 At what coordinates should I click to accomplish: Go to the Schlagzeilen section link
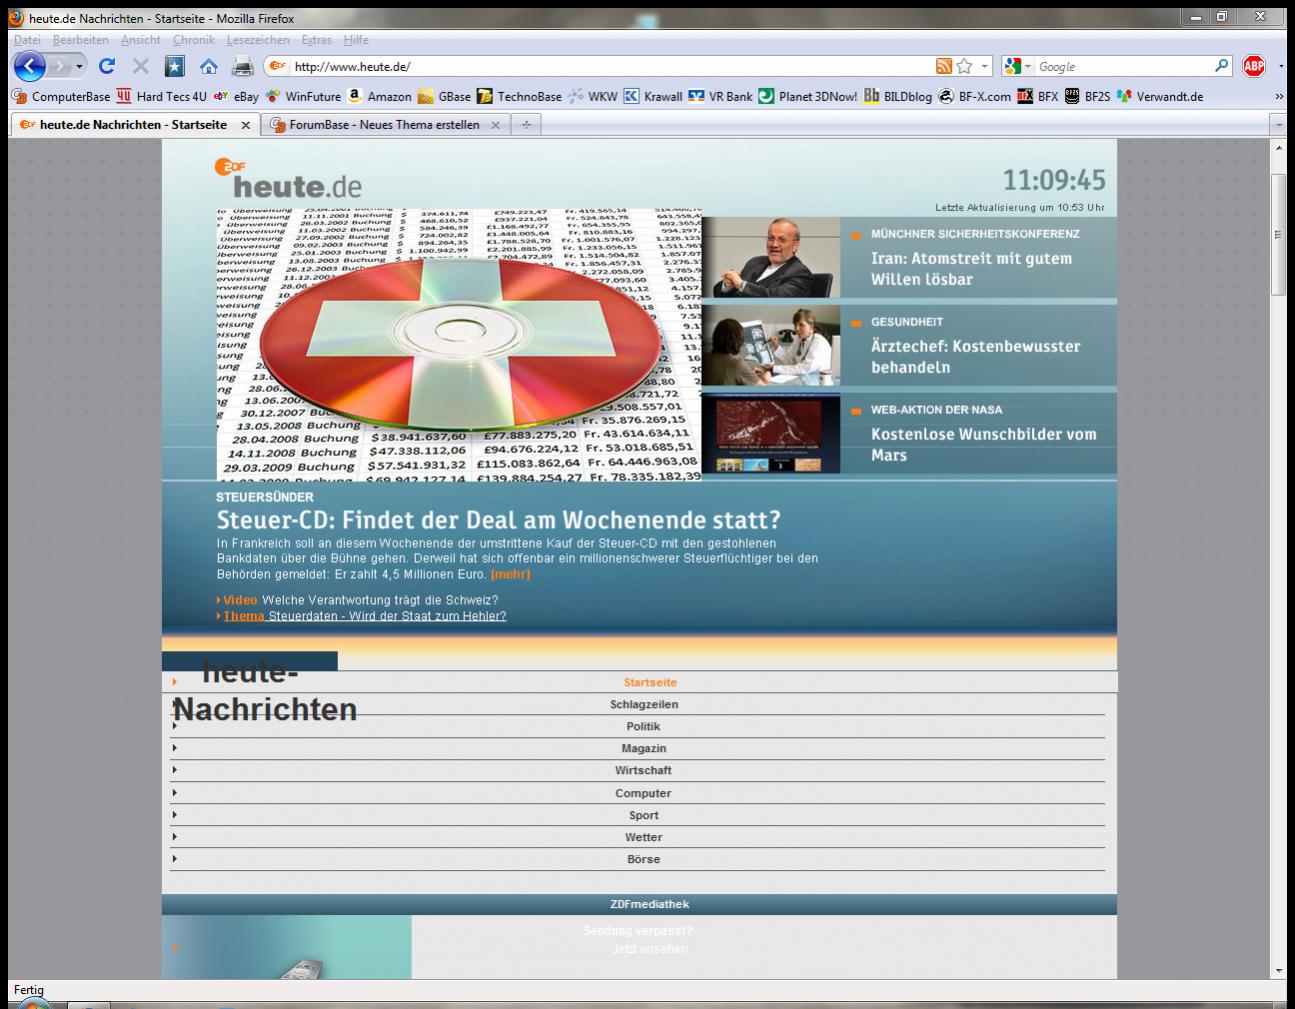point(644,704)
